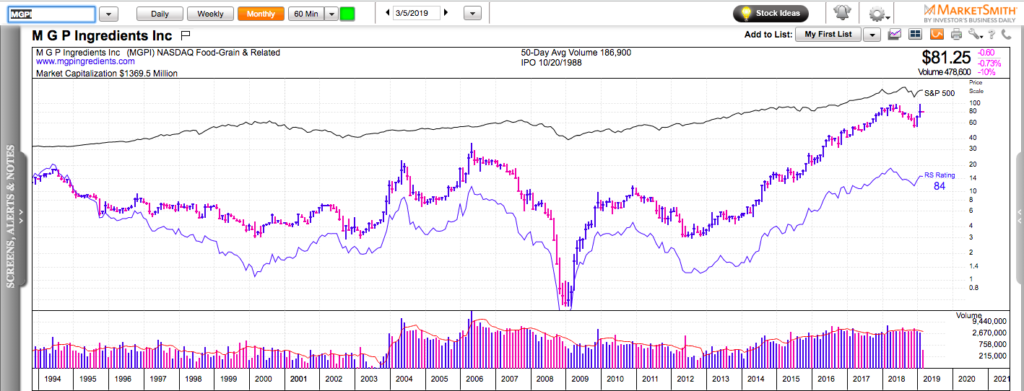The image size is (1024, 391).
Task: Click Market Capitalization $1369.5 Million text
Action: click(106, 74)
